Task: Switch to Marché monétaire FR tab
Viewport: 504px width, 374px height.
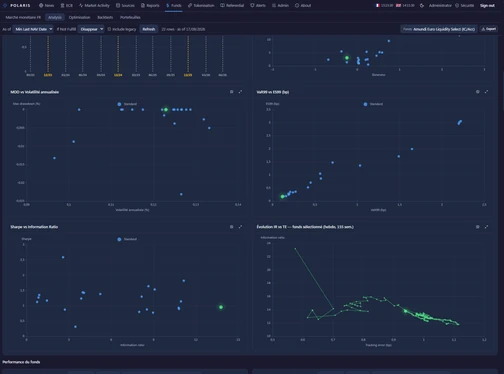Action: (23, 17)
